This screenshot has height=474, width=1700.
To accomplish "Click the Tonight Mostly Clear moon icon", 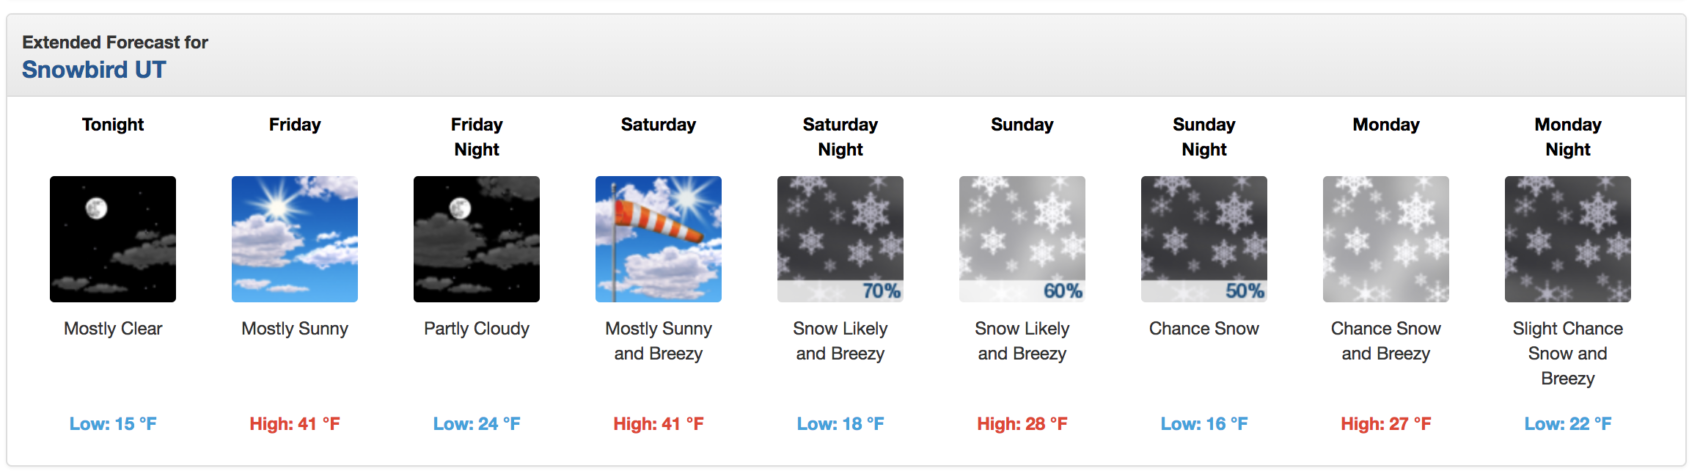I will [x=113, y=239].
